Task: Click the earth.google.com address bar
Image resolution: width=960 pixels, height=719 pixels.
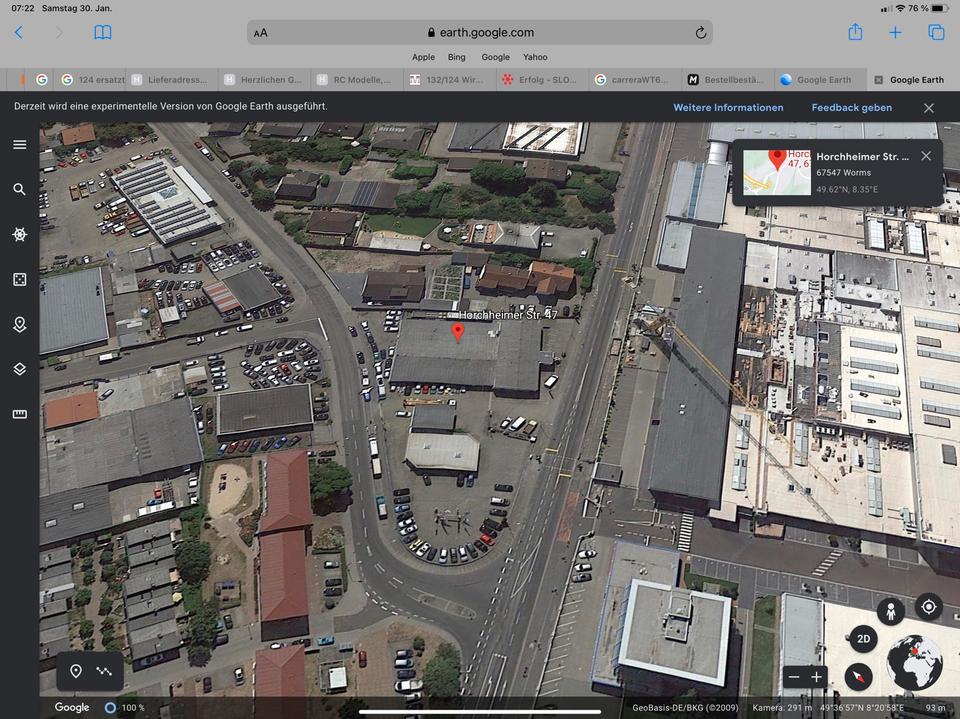Action: click(480, 32)
